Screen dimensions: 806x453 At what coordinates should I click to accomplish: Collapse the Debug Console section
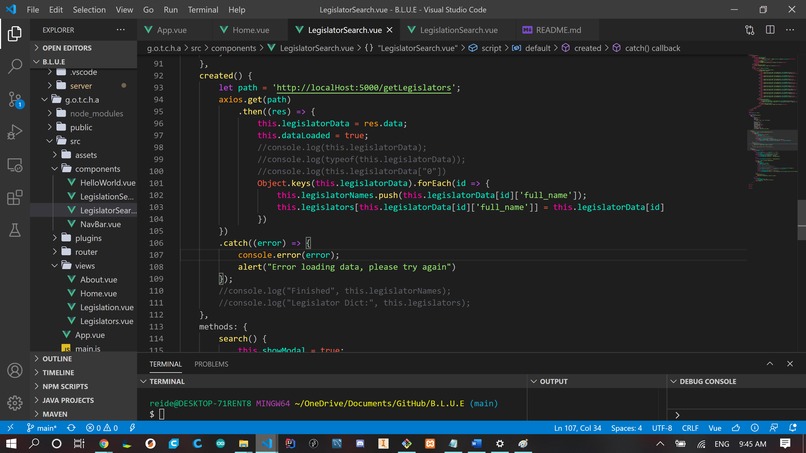[x=736, y=381]
